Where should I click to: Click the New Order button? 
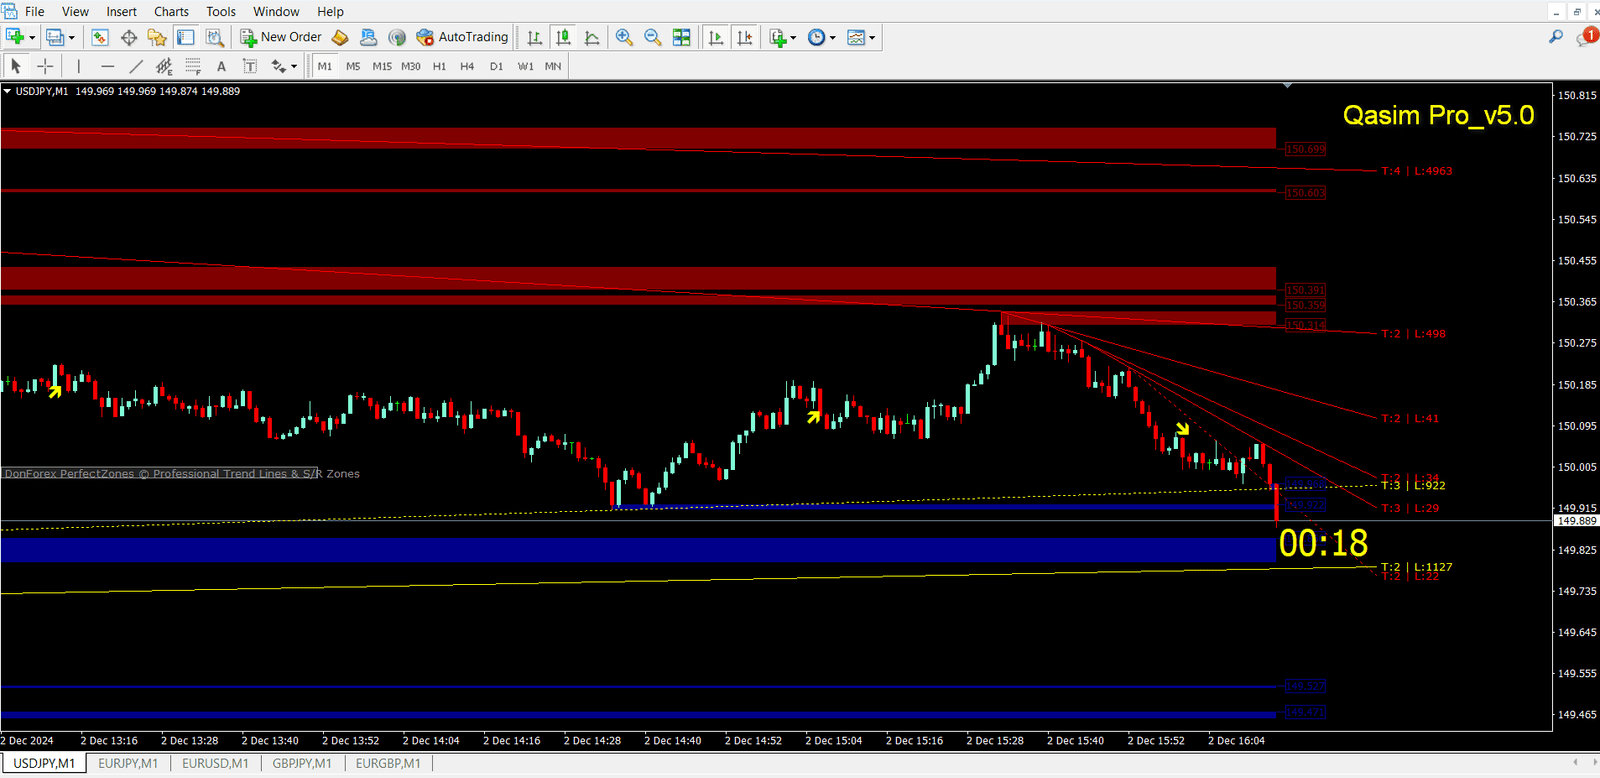(x=281, y=37)
